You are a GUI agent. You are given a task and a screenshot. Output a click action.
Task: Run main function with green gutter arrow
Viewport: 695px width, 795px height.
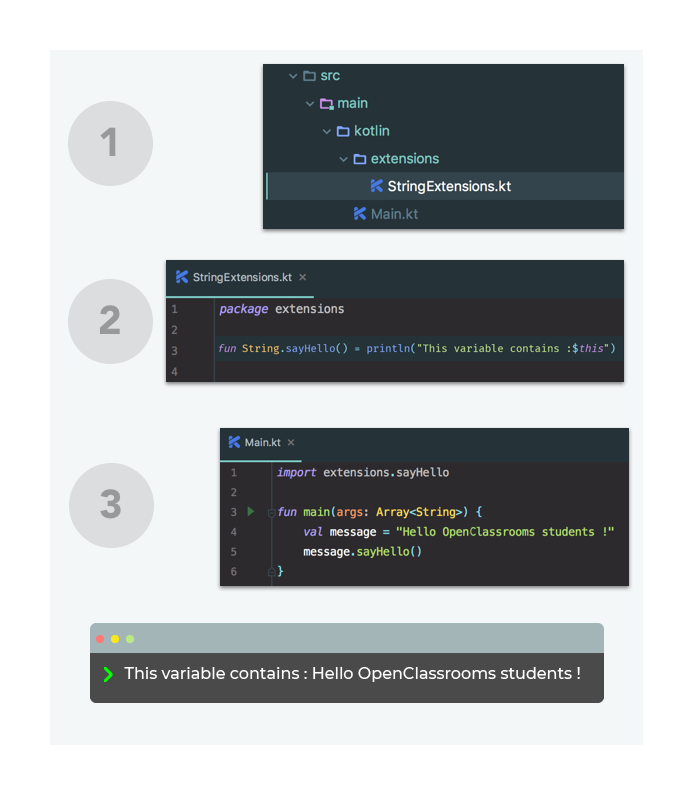pyautogui.click(x=250, y=511)
